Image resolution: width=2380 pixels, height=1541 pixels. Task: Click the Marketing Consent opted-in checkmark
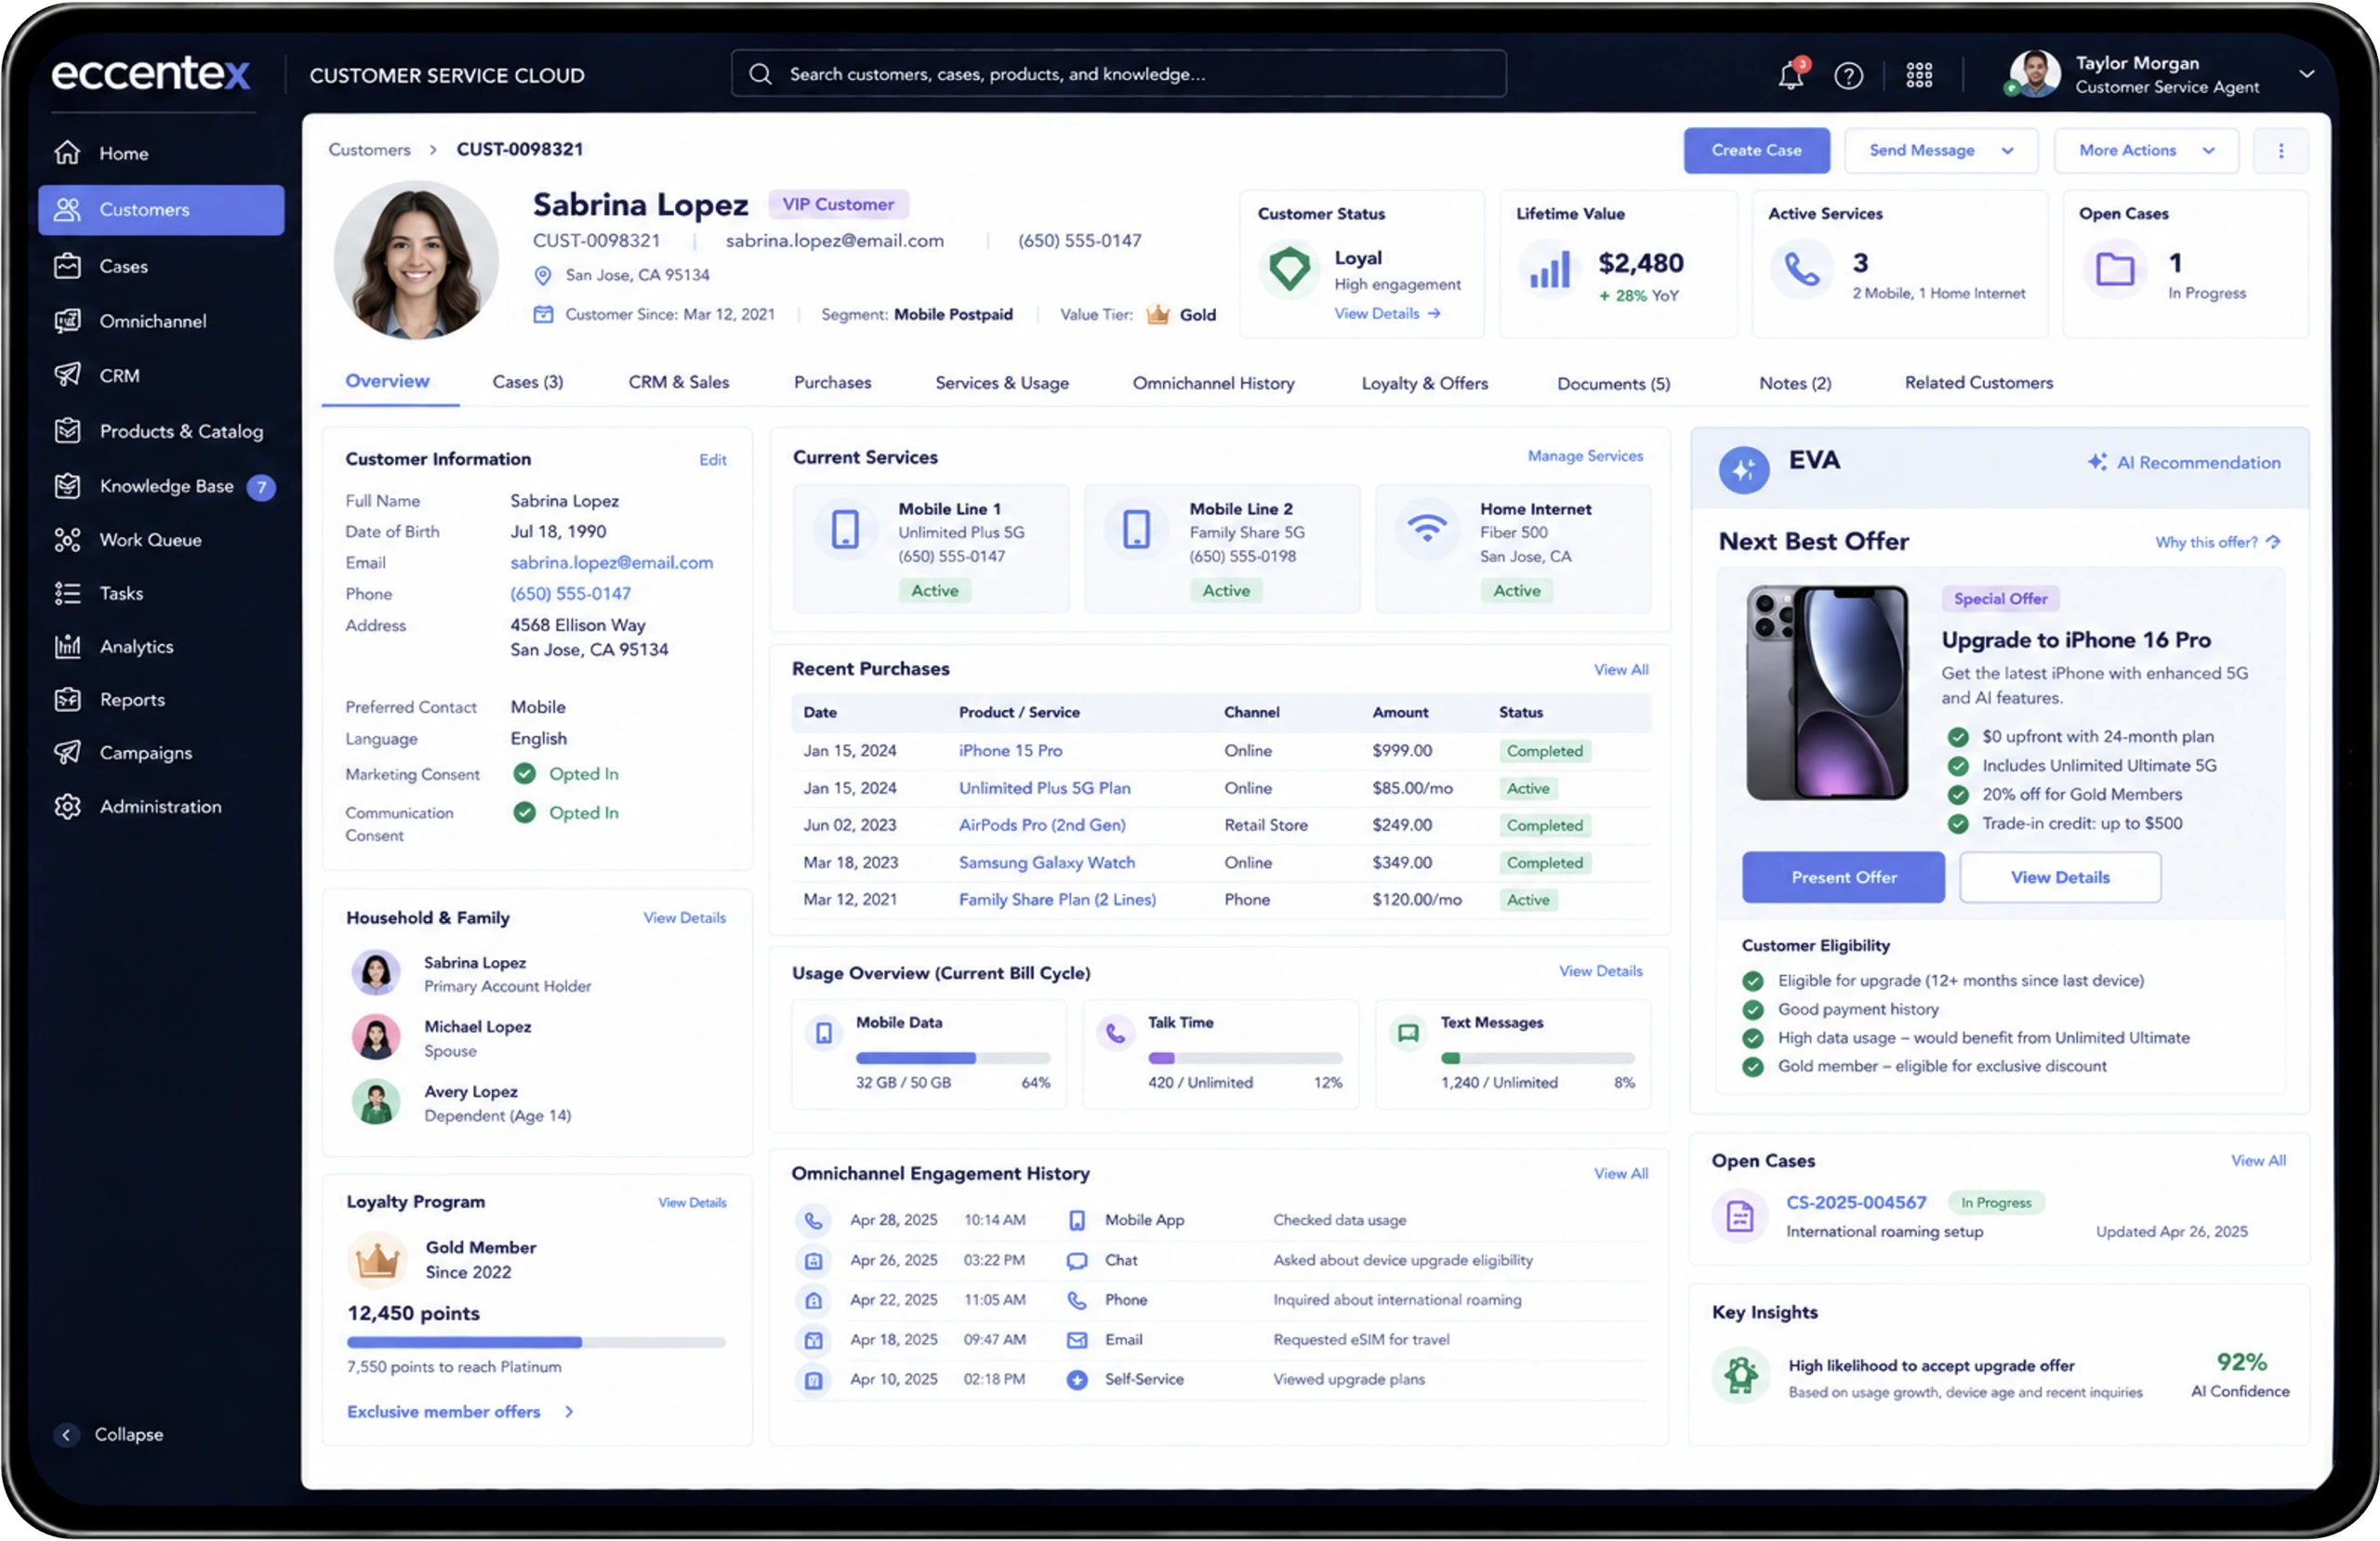tap(524, 774)
